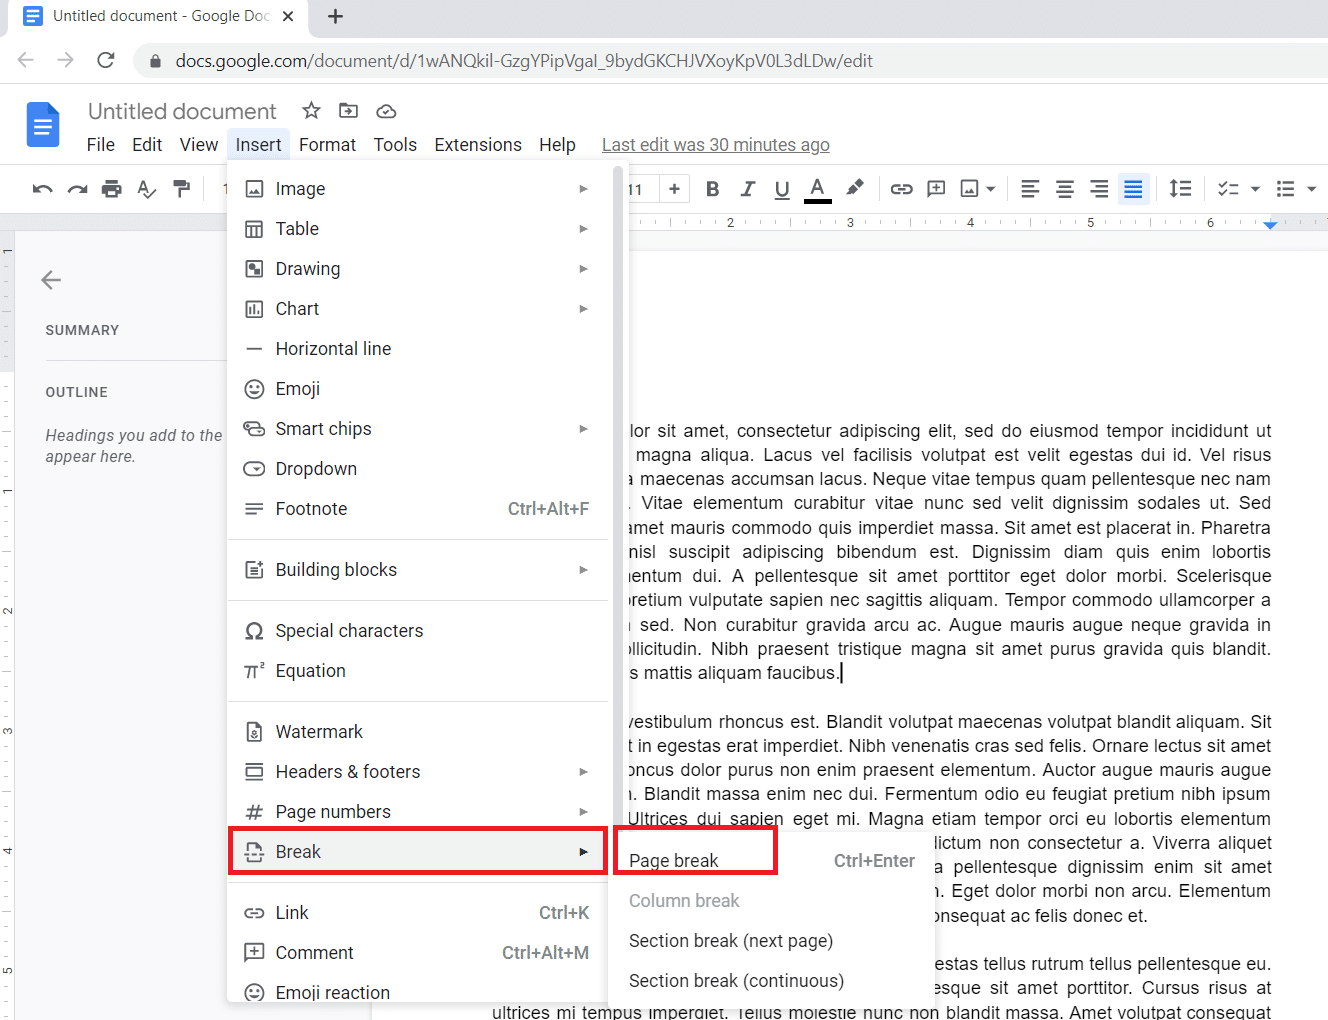The height and width of the screenshot is (1020, 1328).
Task: Open the Extensions menu
Action: [x=477, y=144]
